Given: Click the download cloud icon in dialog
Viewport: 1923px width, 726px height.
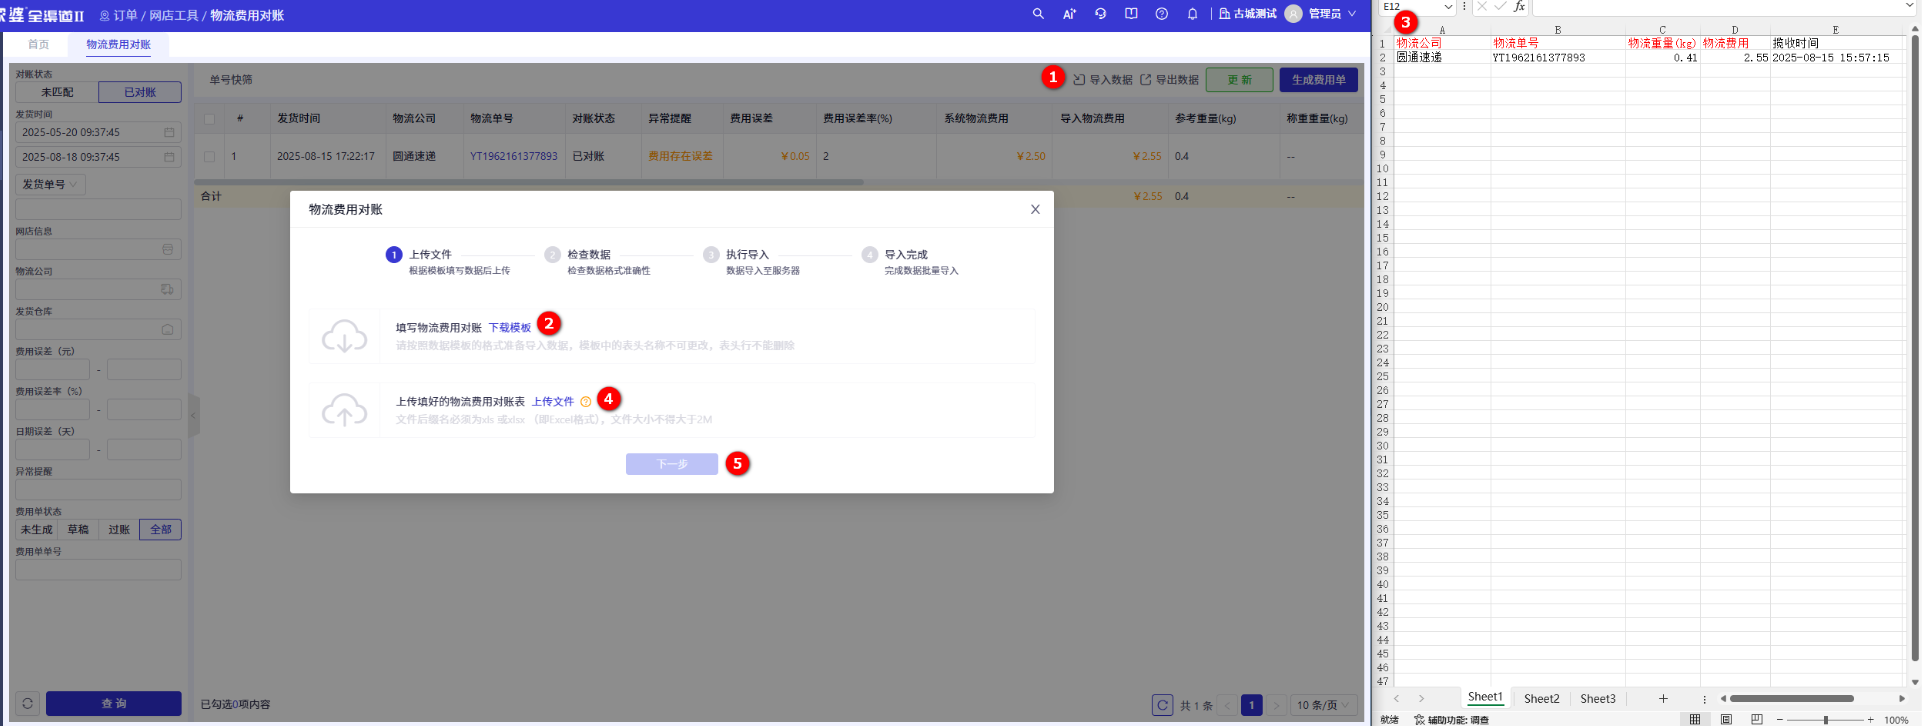Looking at the screenshot, I should click(x=344, y=336).
